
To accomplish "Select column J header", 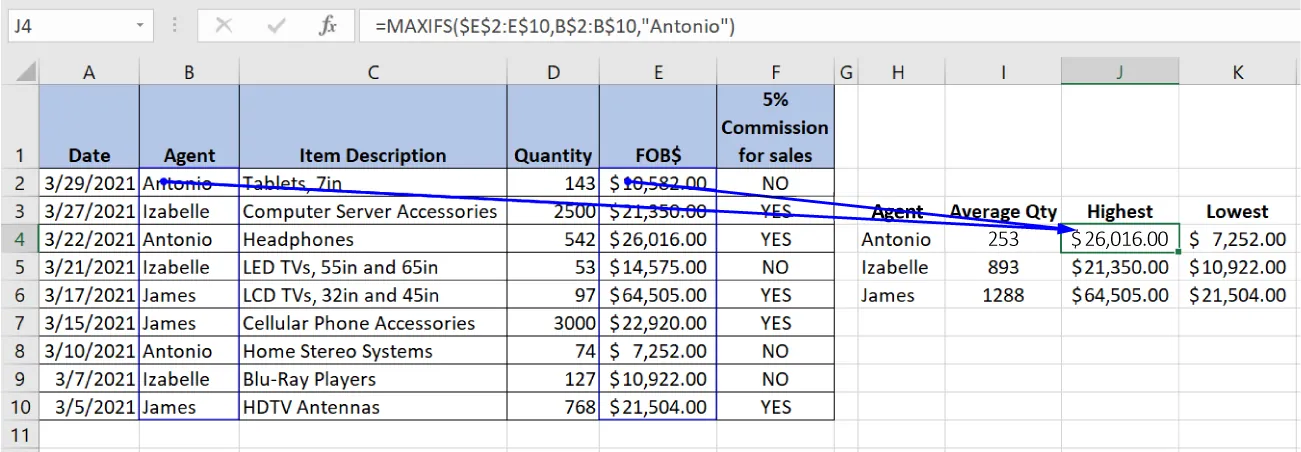I will click(1119, 72).
